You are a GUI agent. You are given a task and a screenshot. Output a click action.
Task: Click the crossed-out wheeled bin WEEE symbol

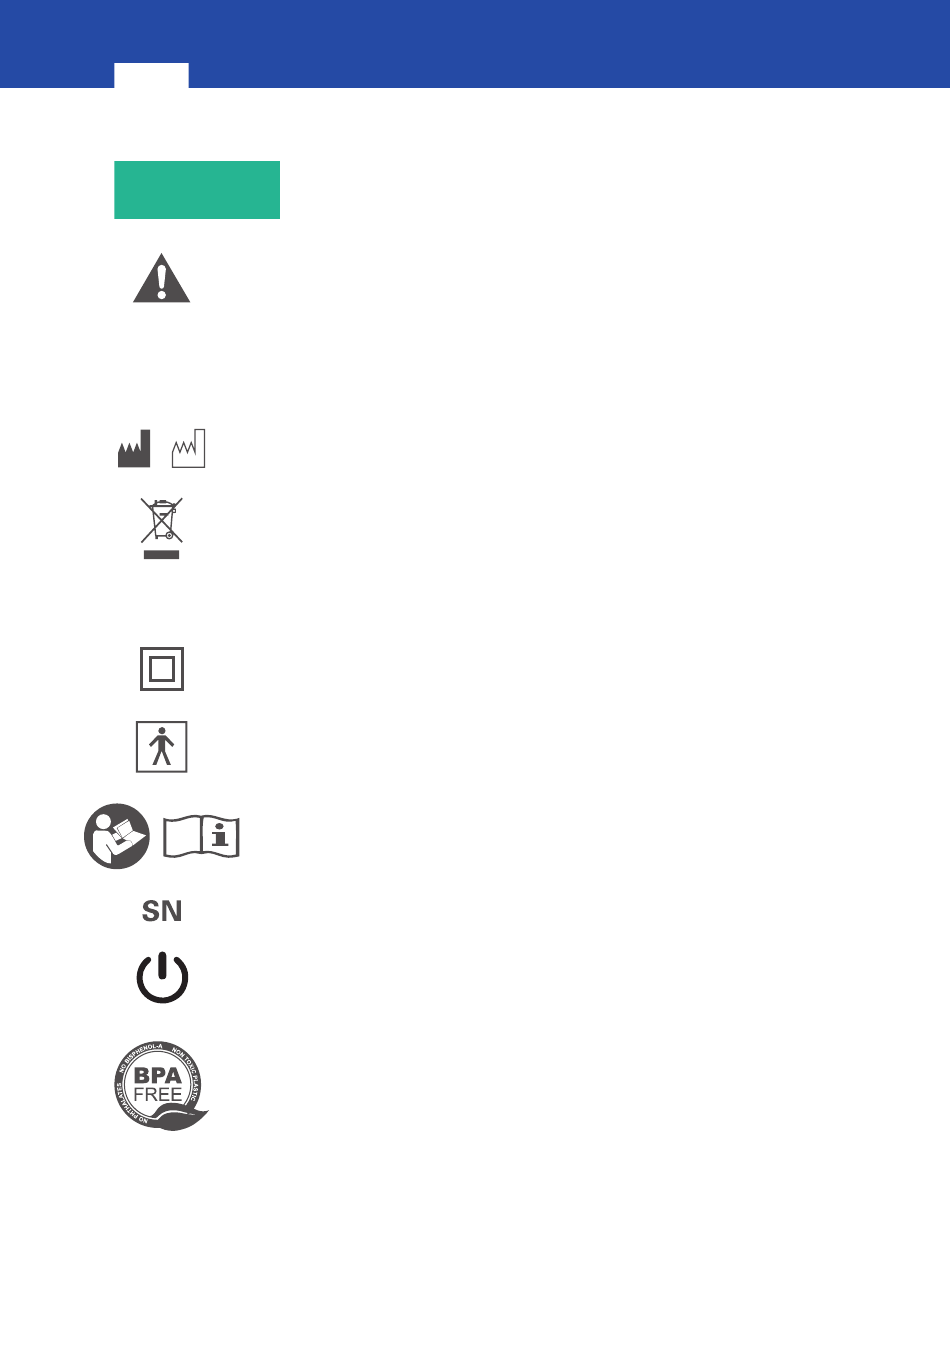click(x=161, y=528)
